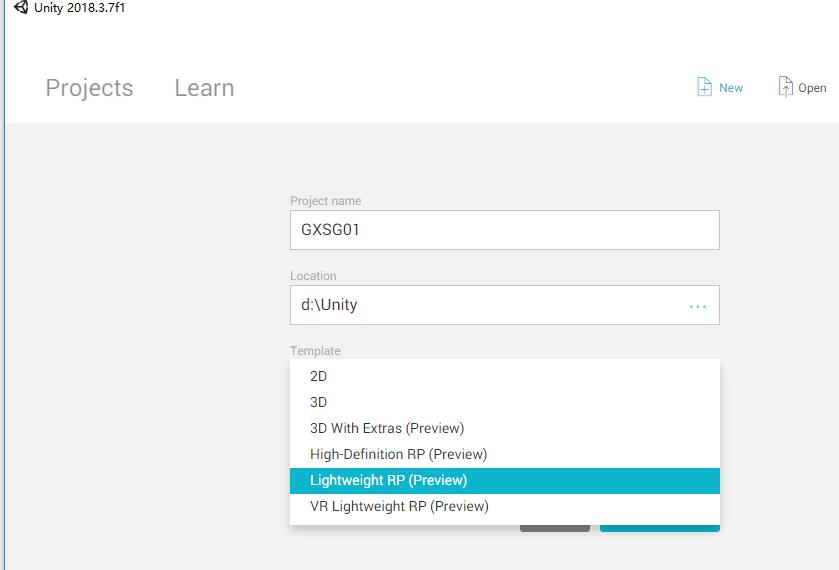
Task: Pick the highlighted Lightweight RP (Preview) option
Action: [x=505, y=480]
